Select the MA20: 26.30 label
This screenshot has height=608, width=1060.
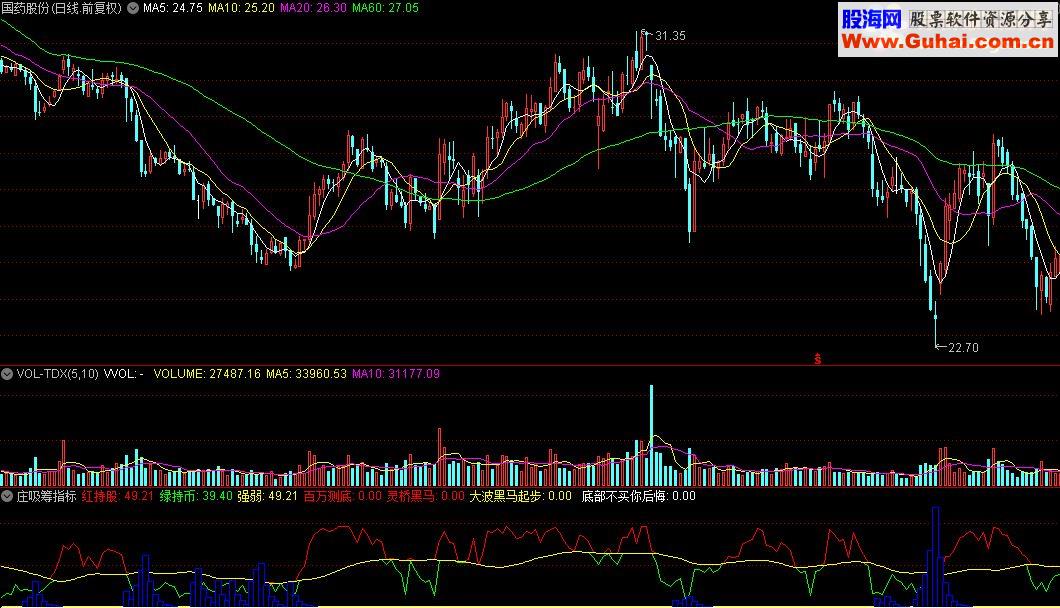[313, 8]
